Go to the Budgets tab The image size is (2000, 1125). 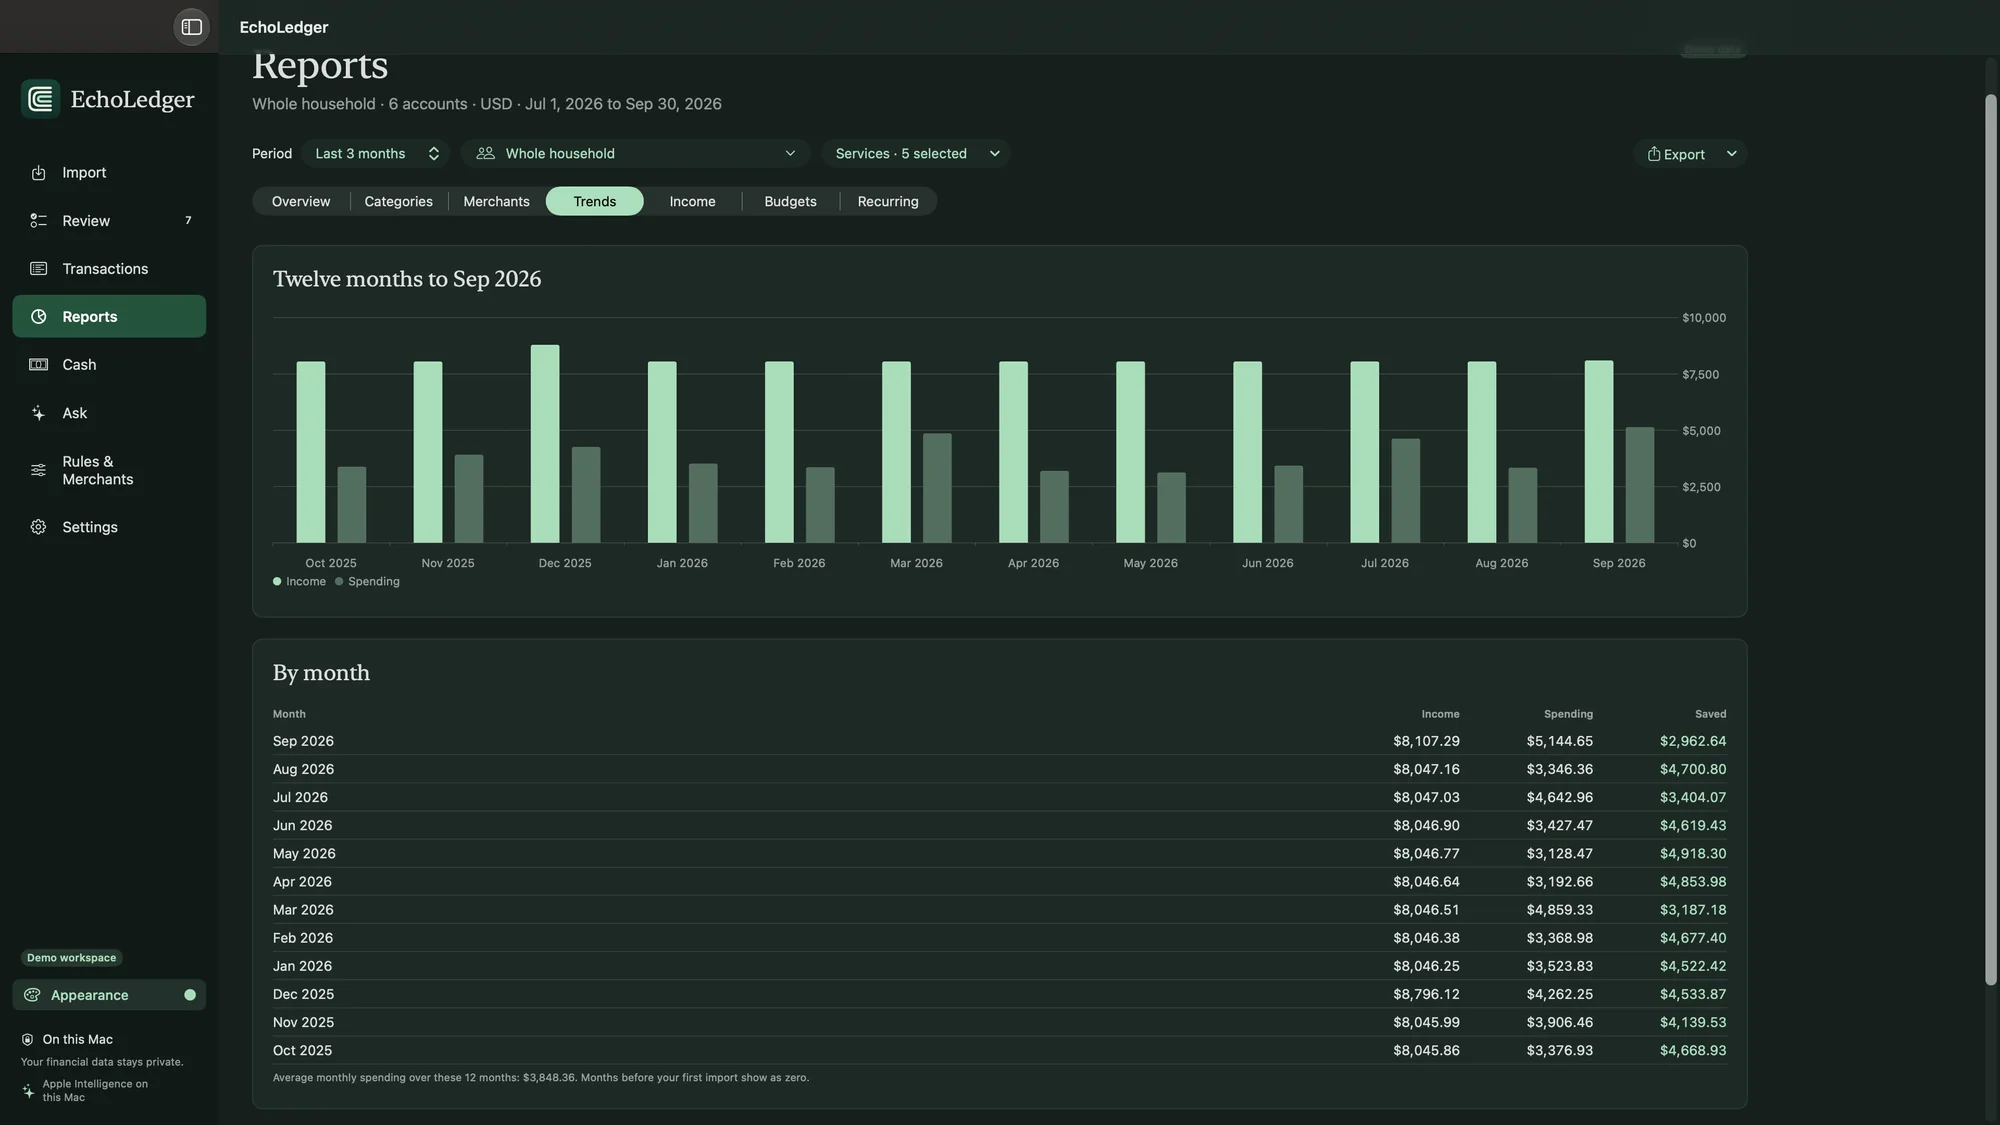pyautogui.click(x=790, y=201)
